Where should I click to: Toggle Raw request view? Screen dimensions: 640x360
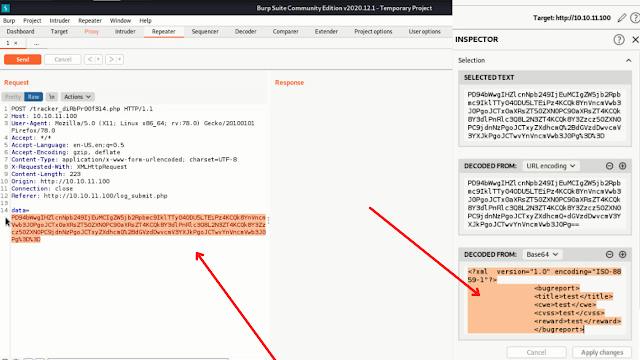pyautogui.click(x=33, y=97)
